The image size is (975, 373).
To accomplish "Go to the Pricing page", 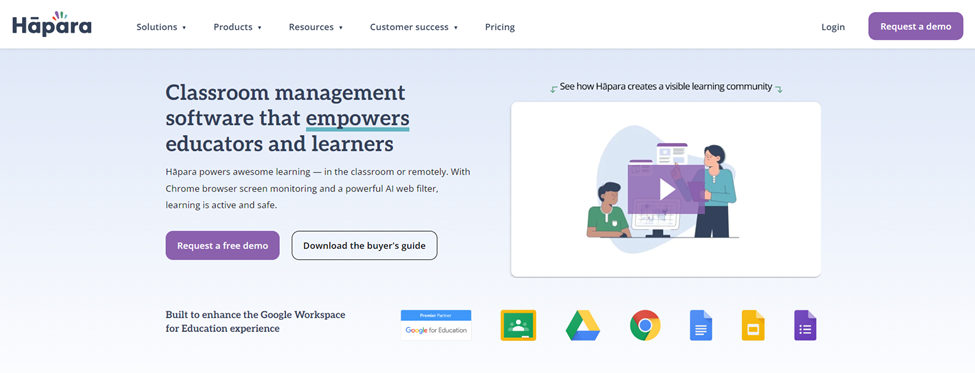I will pyautogui.click(x=500, y=27).
